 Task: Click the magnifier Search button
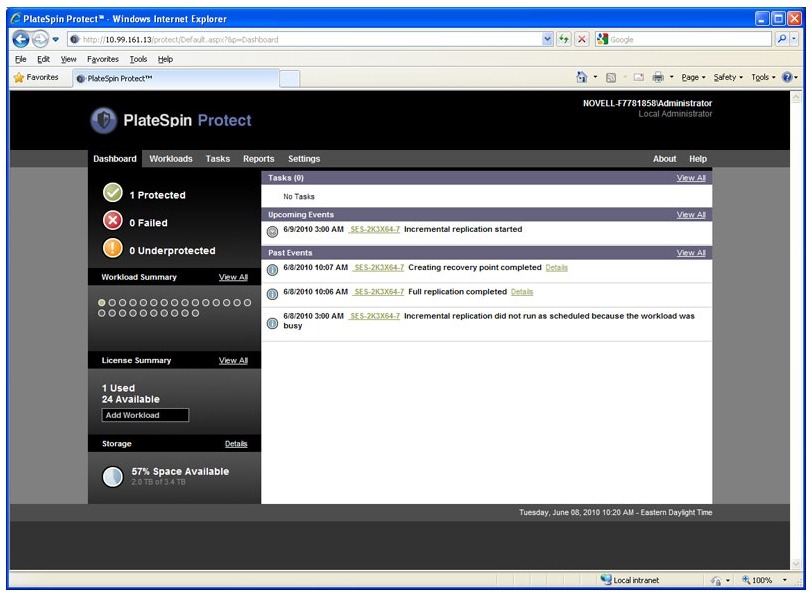(781, 39)
